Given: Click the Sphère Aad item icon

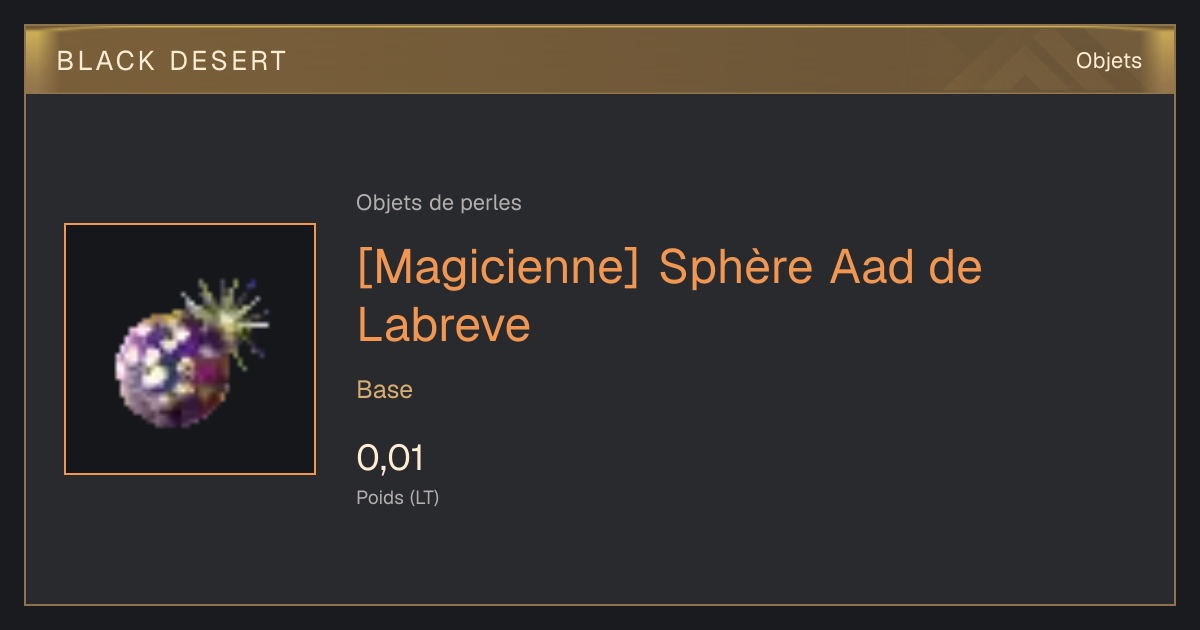Looking at the screenshot, I should pos(190,349).
